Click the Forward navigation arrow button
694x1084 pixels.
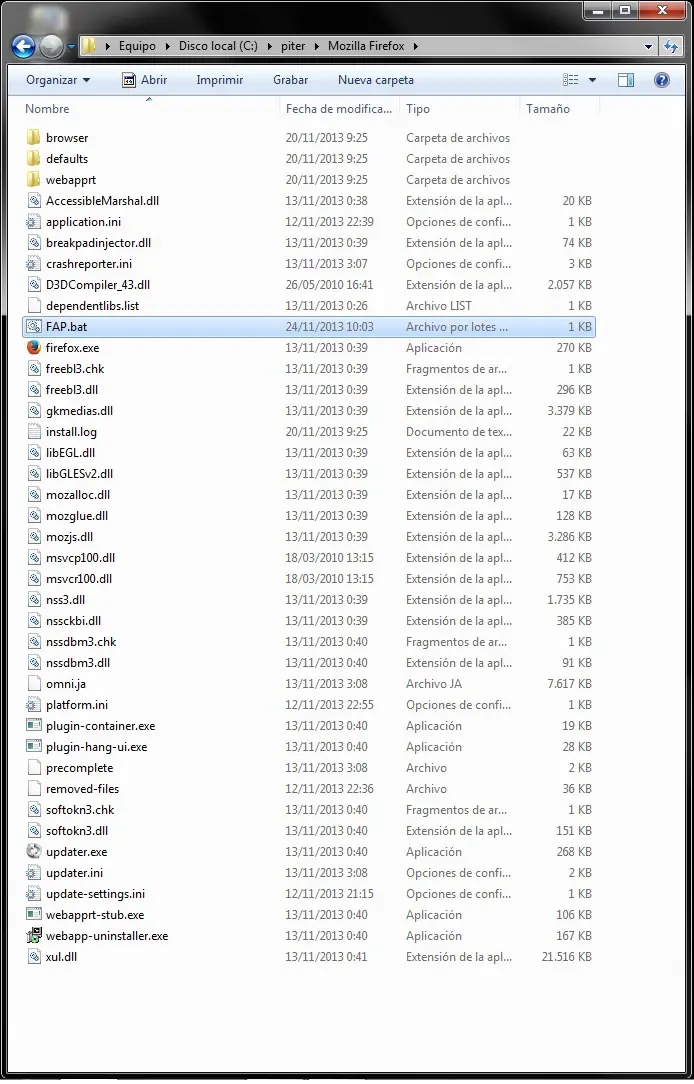(x=51, y=47)
